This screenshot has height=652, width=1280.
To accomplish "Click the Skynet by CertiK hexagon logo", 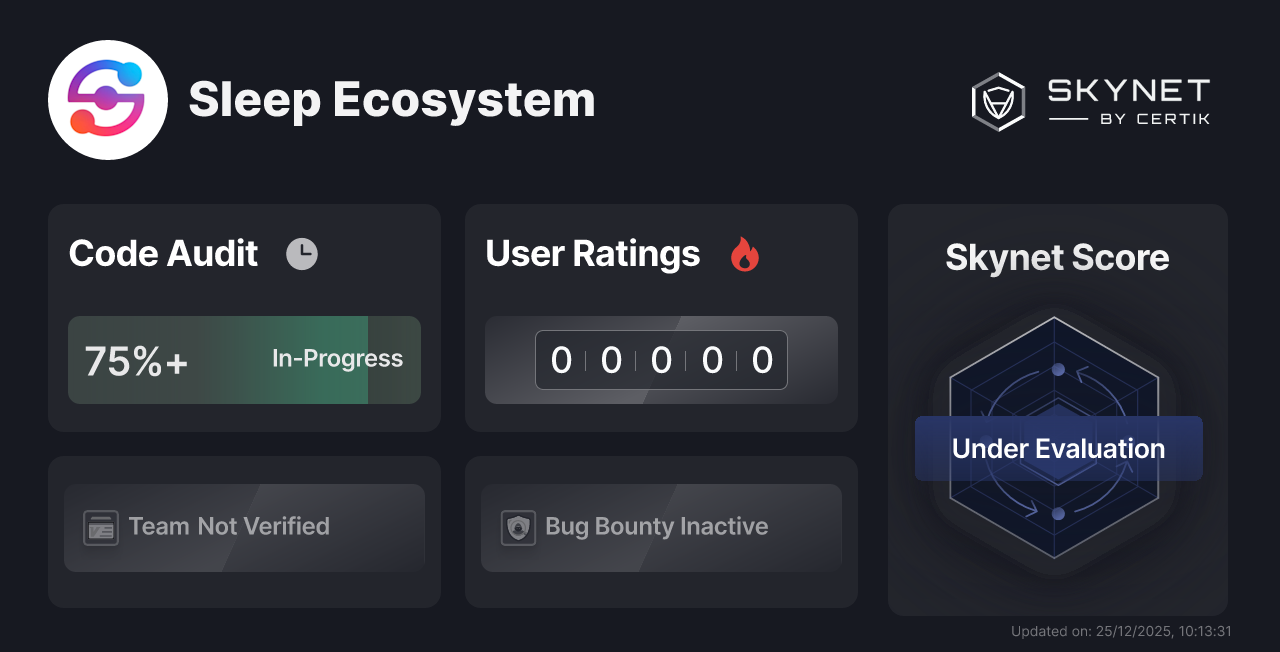I will (996, 101).
